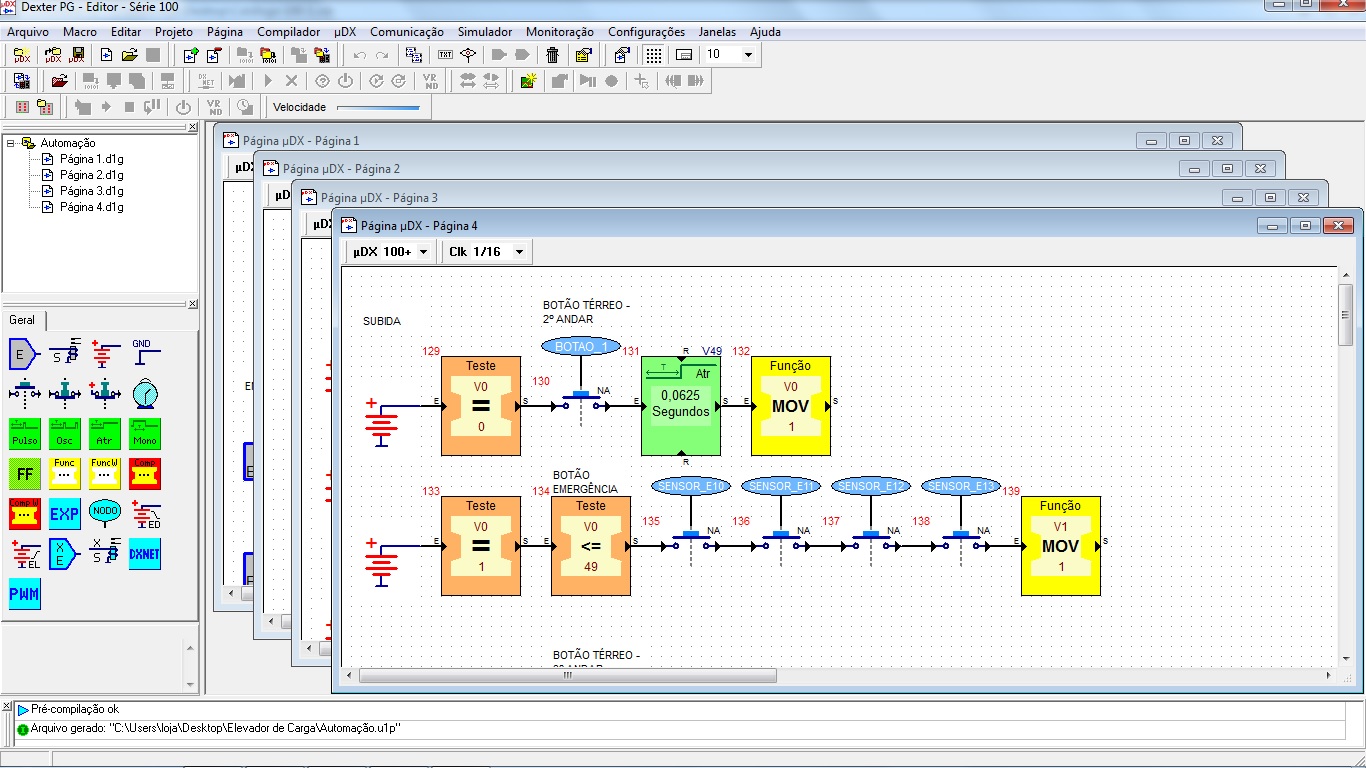Open the Configurações menu
The width and height of the screenshot is (1366, 768).
[x=647, y=32]
